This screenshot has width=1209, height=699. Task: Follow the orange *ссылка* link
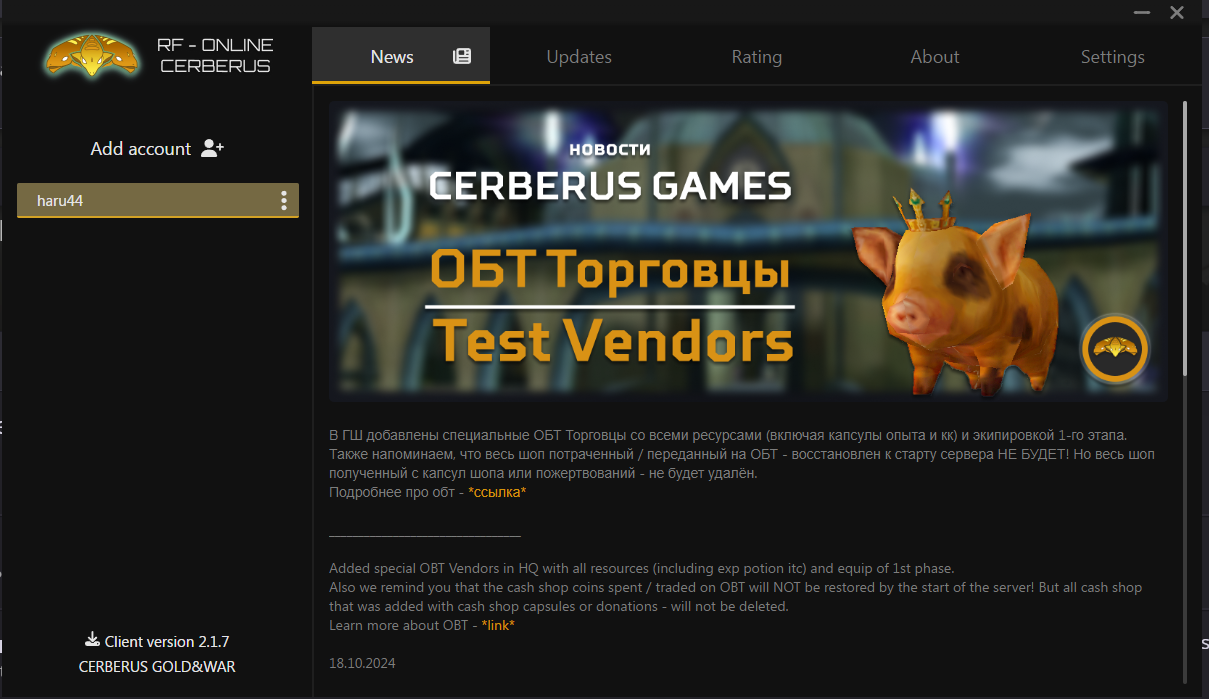(497, 492)
